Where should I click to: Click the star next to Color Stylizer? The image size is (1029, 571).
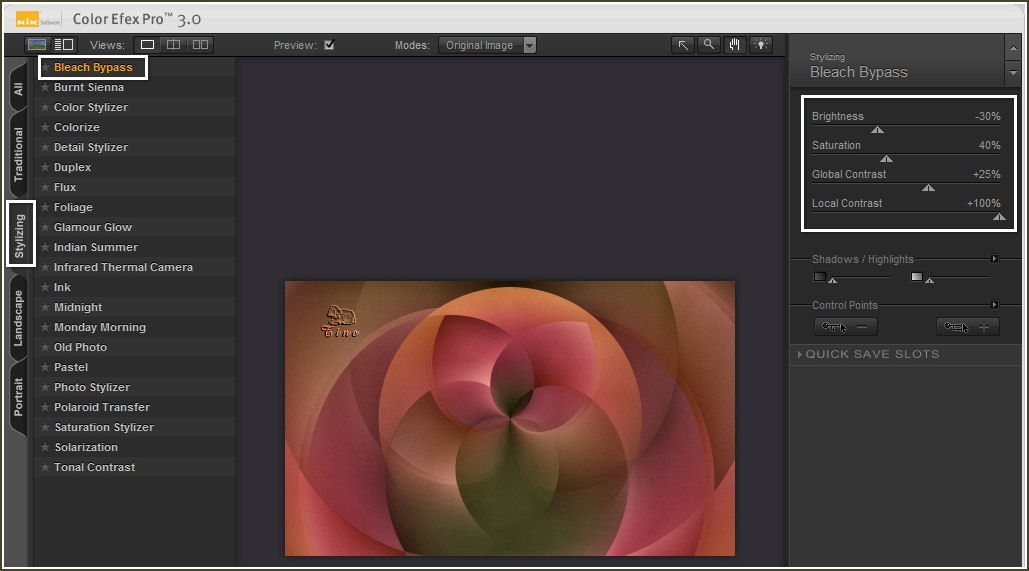[45, 107]
